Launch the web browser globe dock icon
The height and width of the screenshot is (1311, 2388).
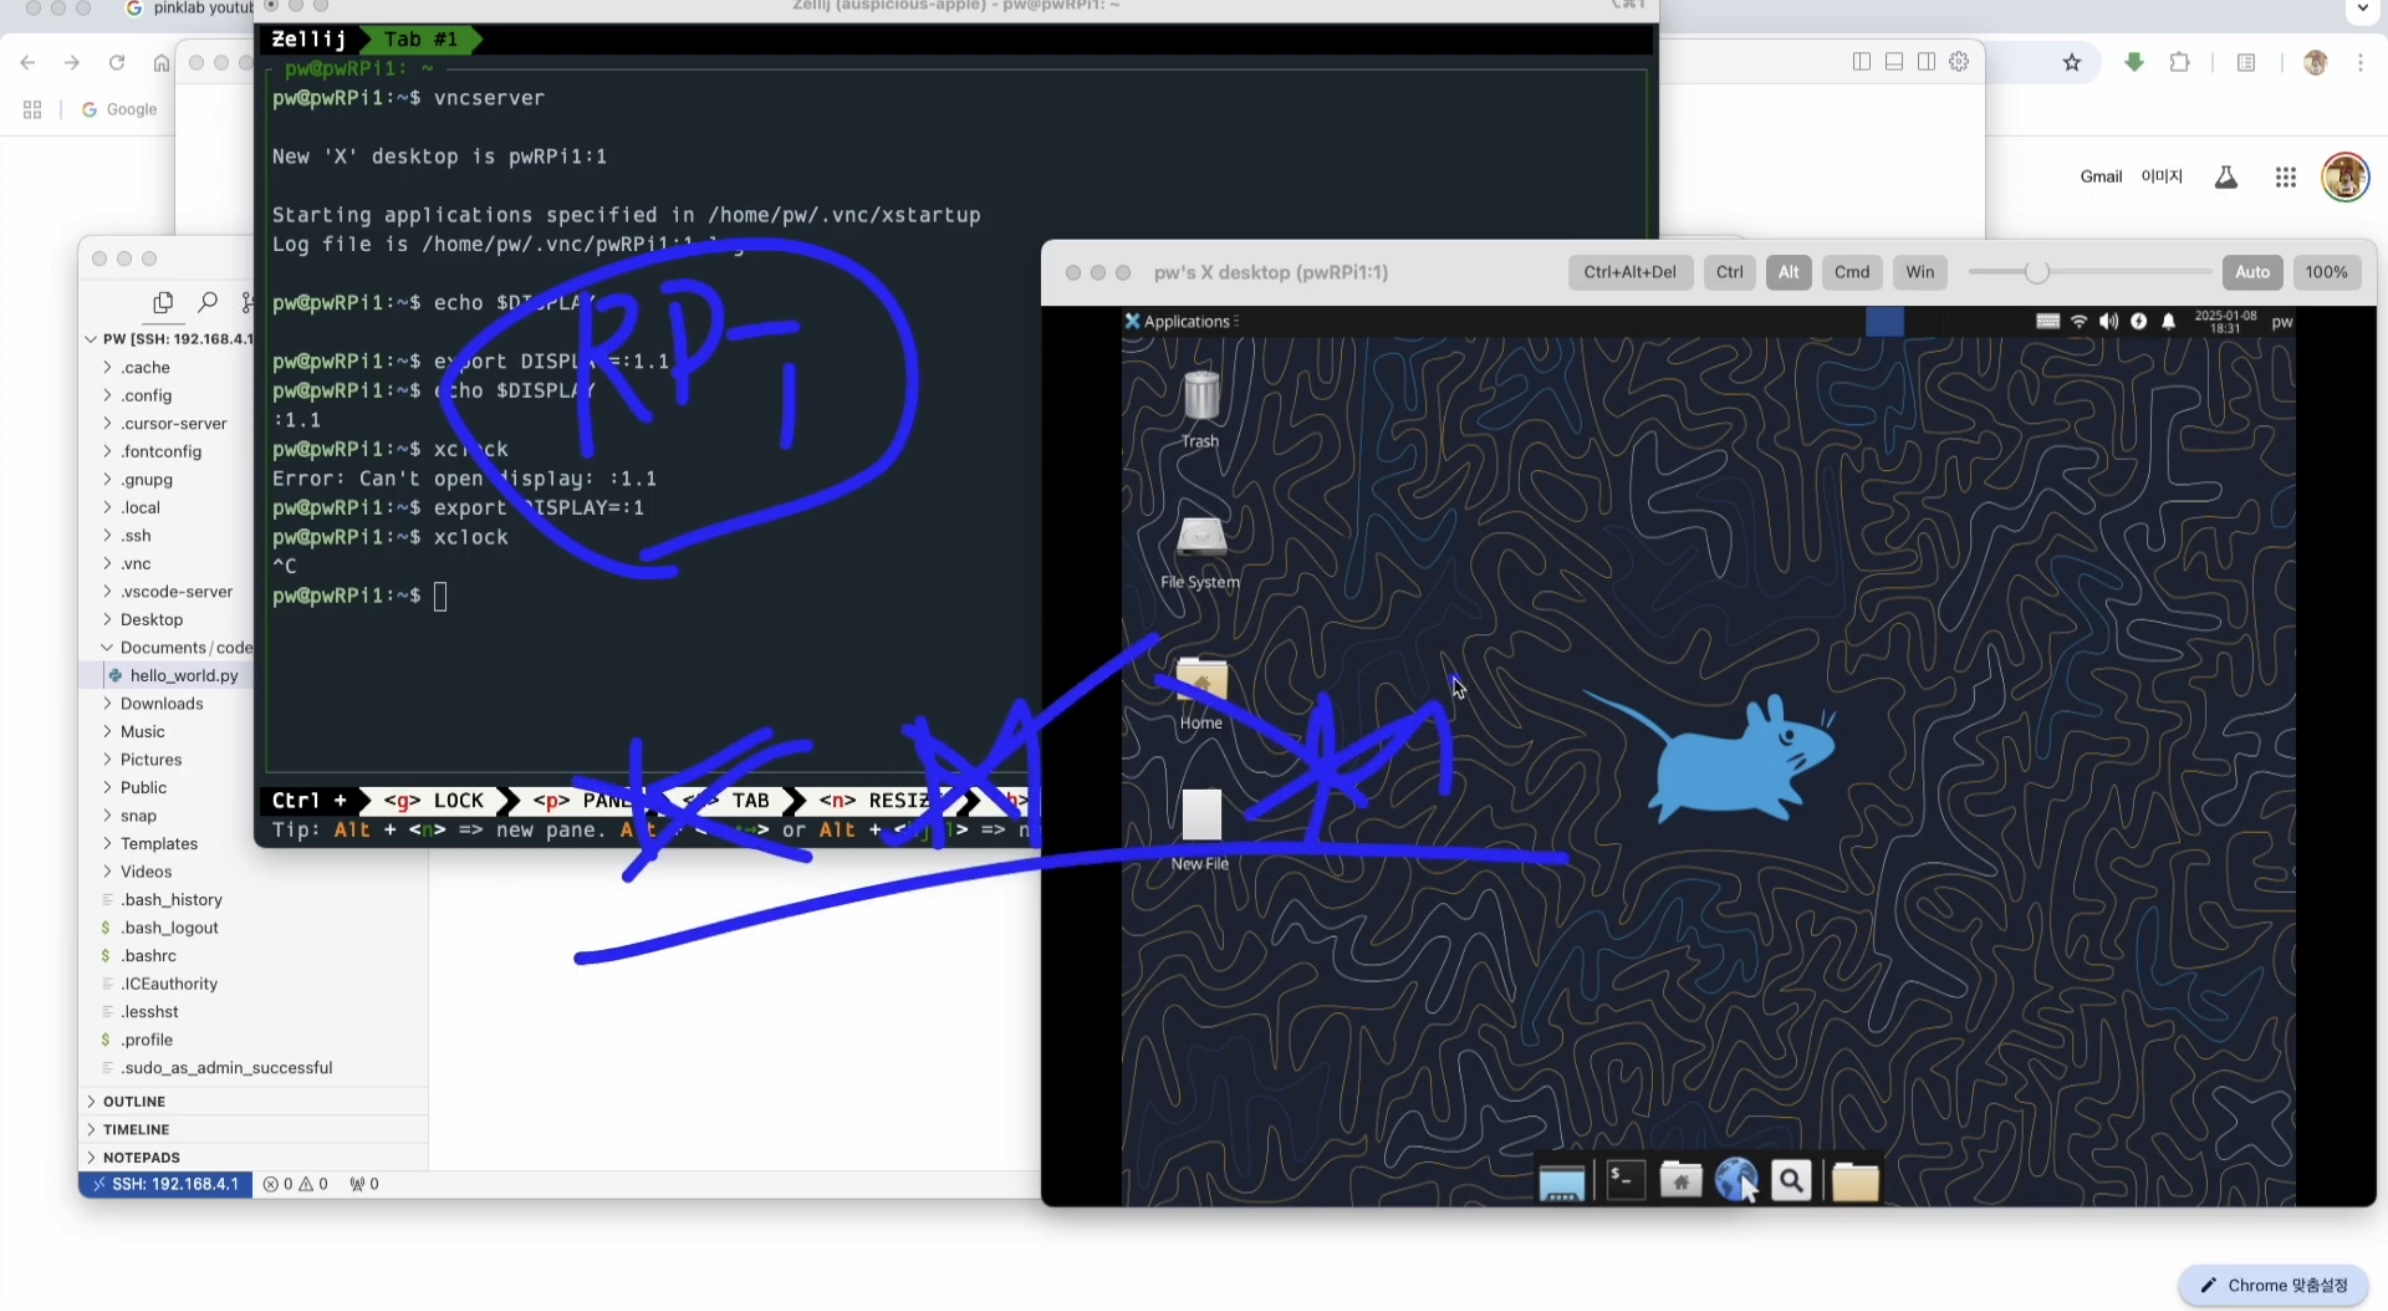coord(1736,1181)
